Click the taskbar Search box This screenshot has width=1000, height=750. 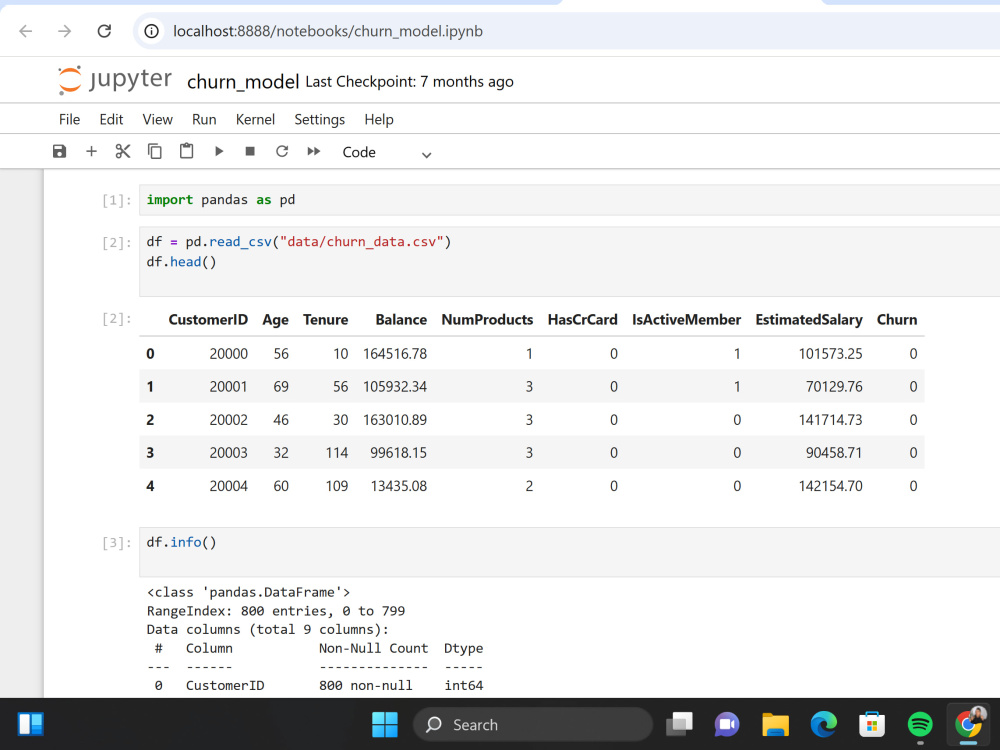(533, 724)
